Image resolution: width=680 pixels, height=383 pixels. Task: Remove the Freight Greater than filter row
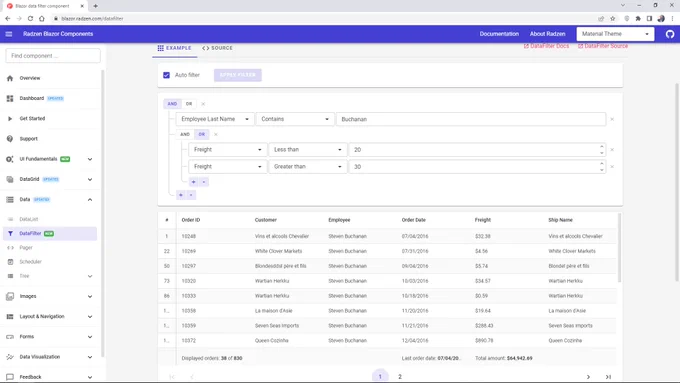coord(612,167)
